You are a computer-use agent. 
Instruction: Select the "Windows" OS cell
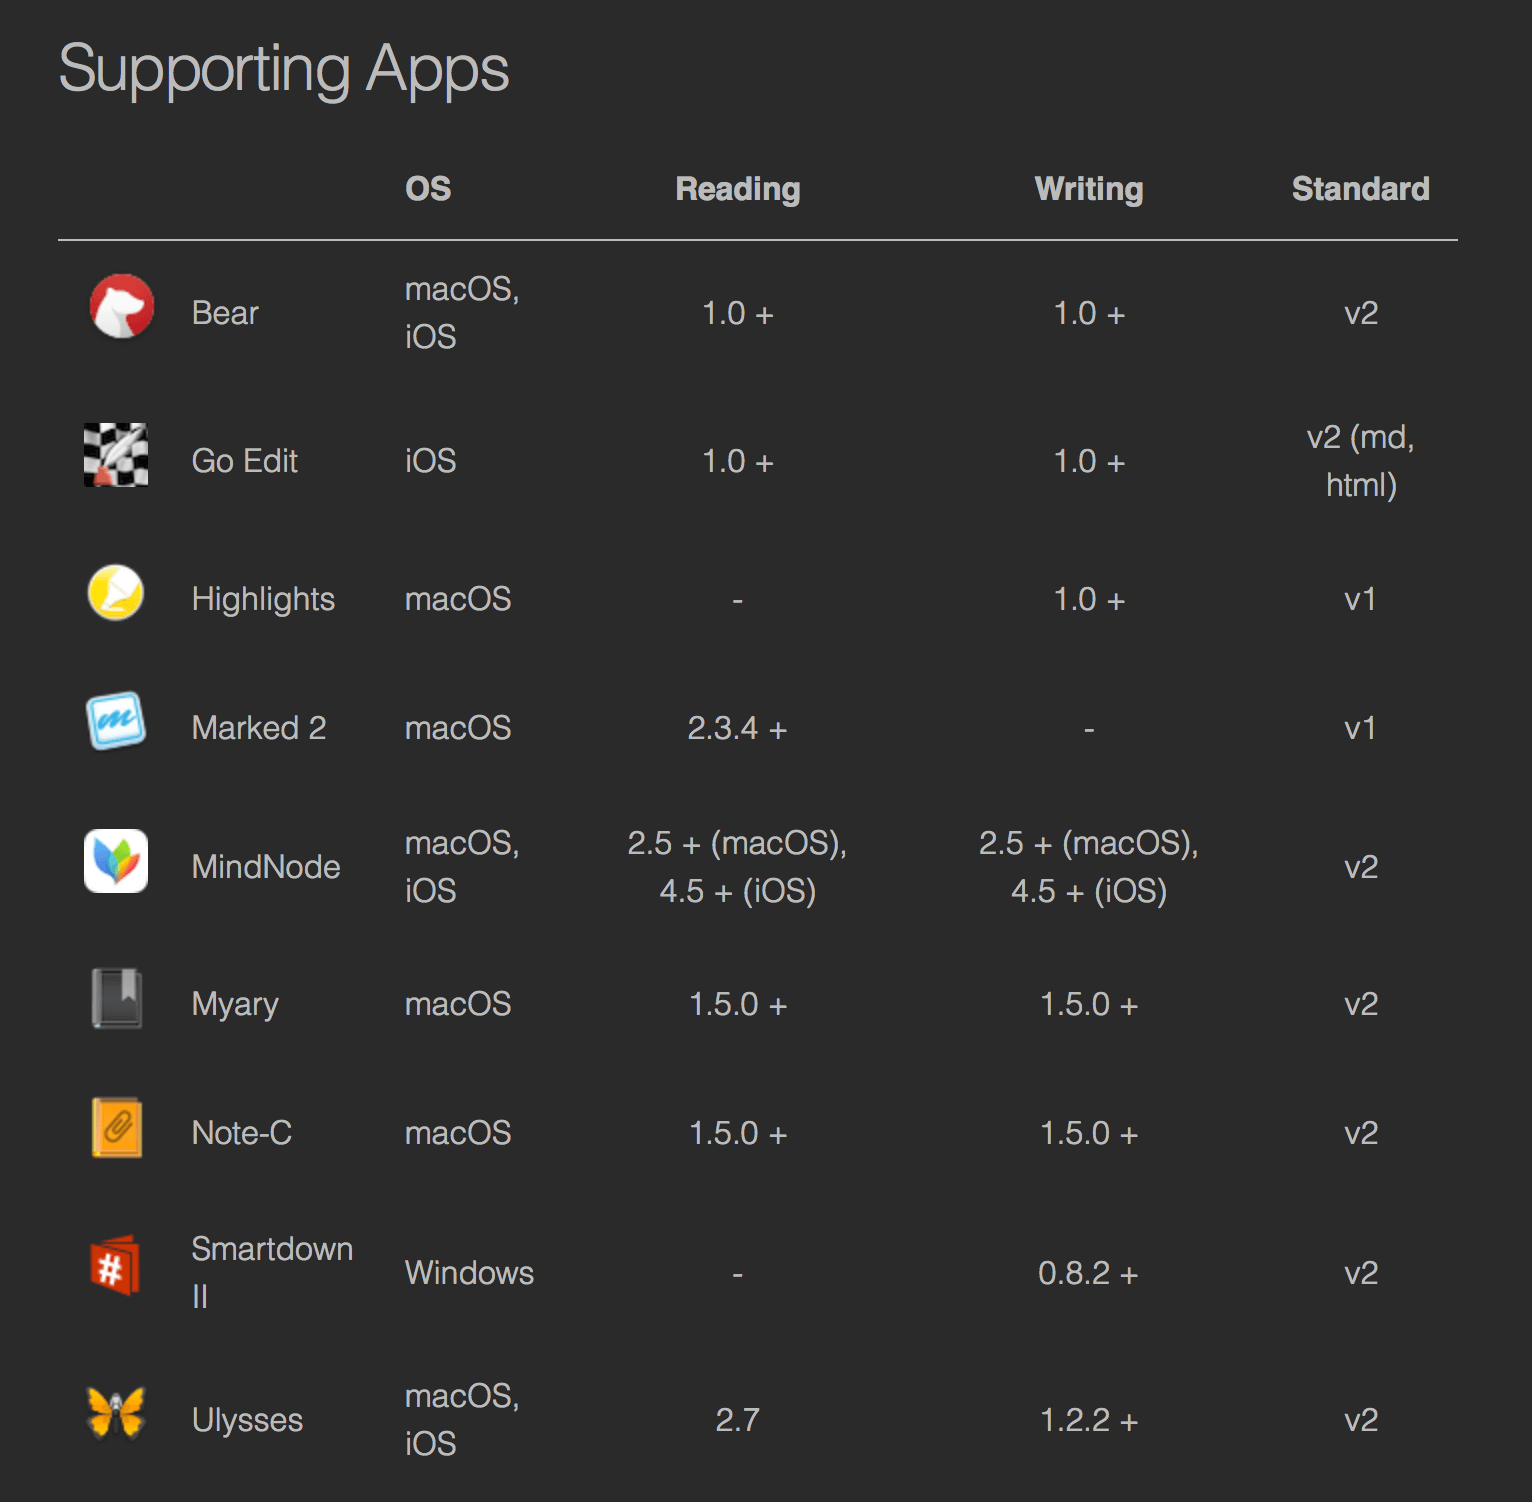469,1273
